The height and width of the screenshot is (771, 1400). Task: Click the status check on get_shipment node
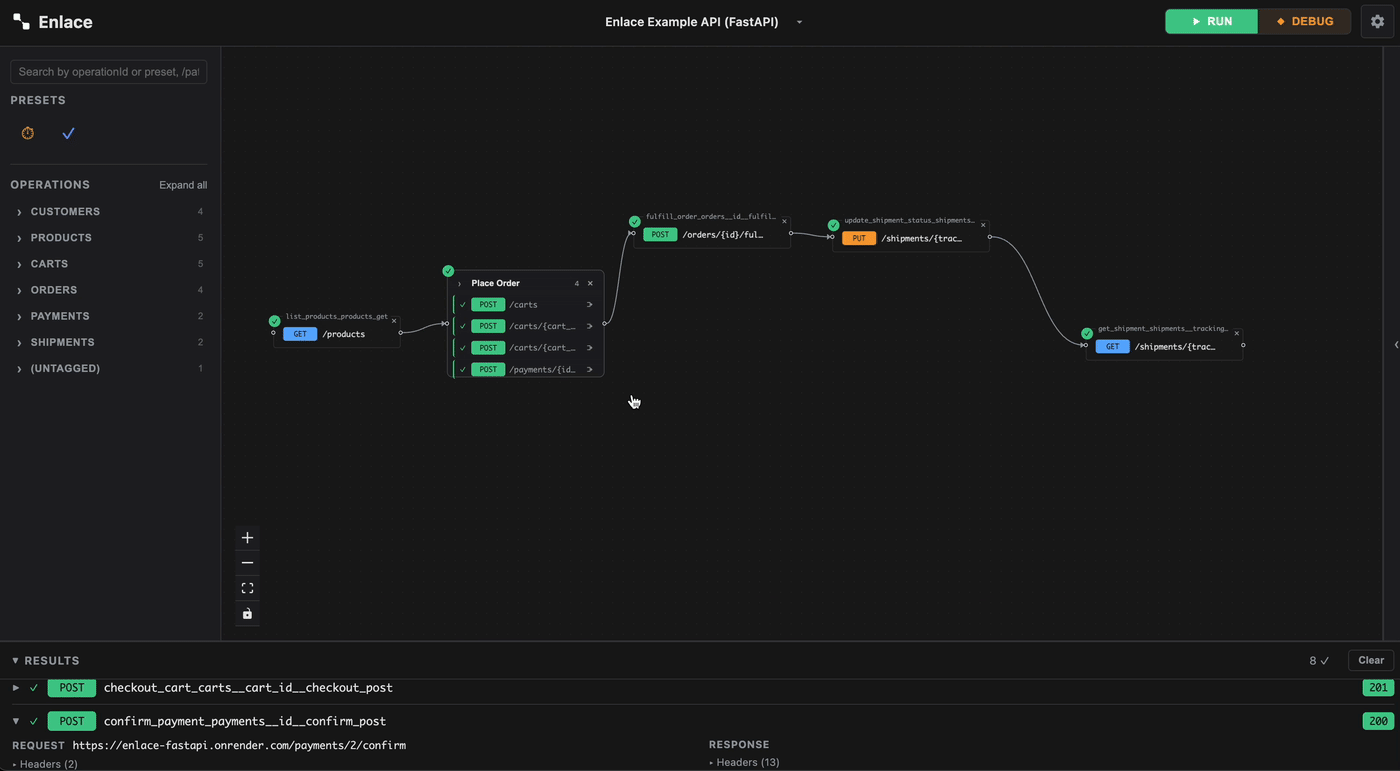1087,333
